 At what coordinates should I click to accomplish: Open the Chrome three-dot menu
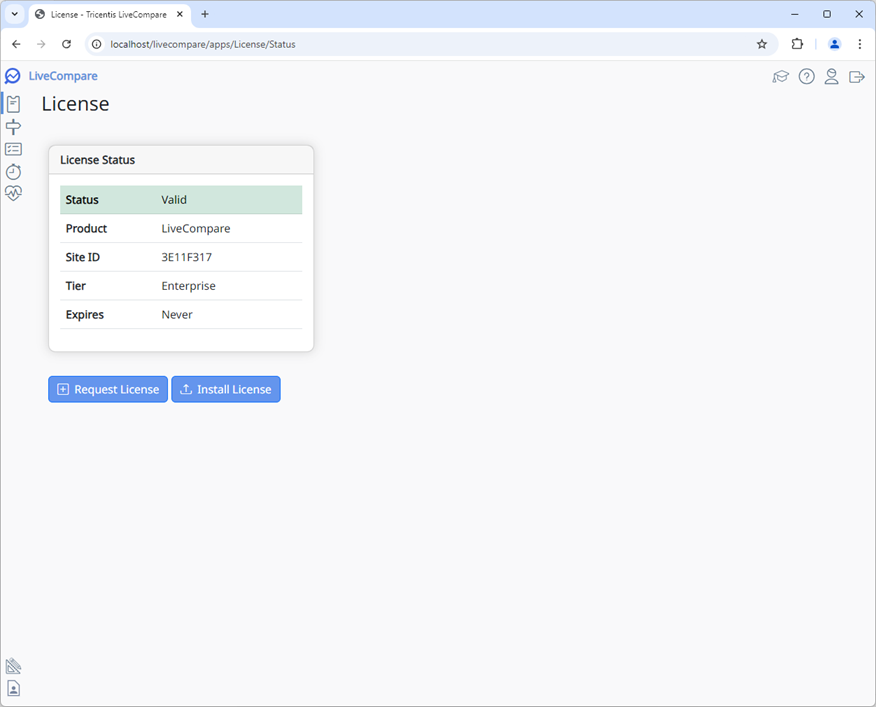tap(860, 44)
